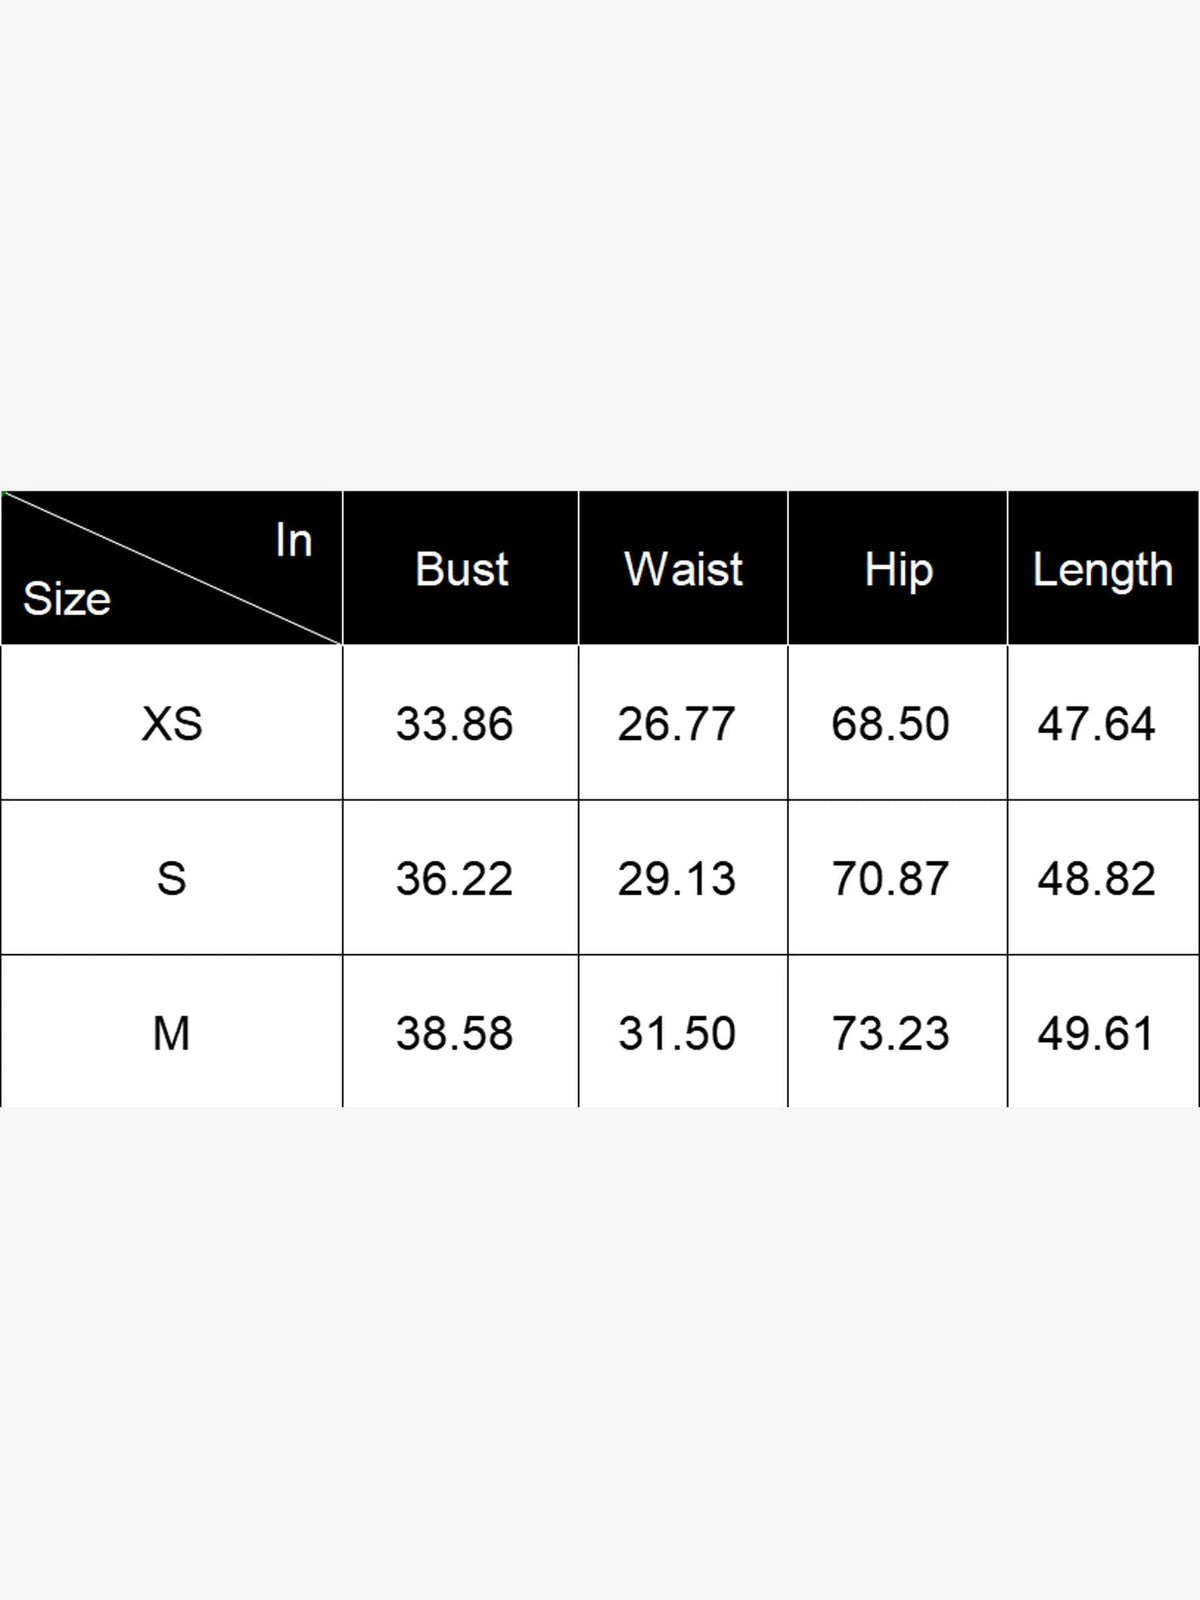1200x1600 pixels.
Task: Click the XS waist value 26.77
Action: pos(676,723)
